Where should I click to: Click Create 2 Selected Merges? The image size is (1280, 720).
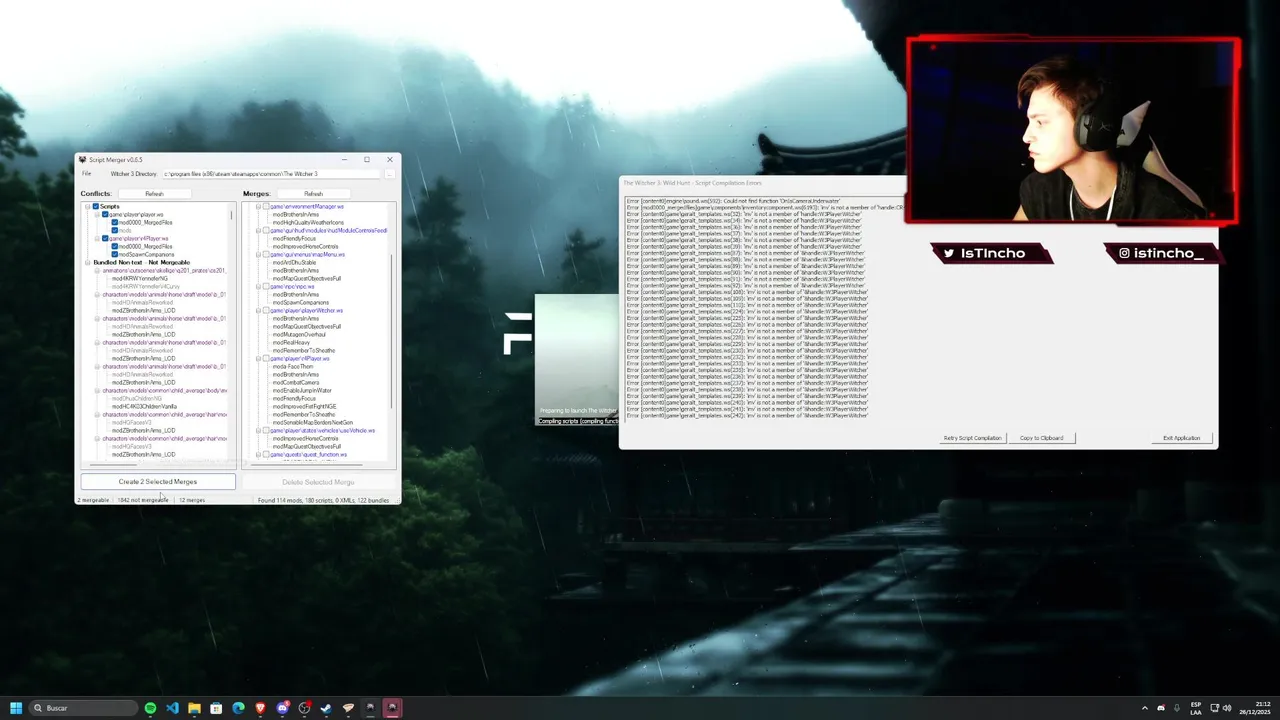[158, 481]
